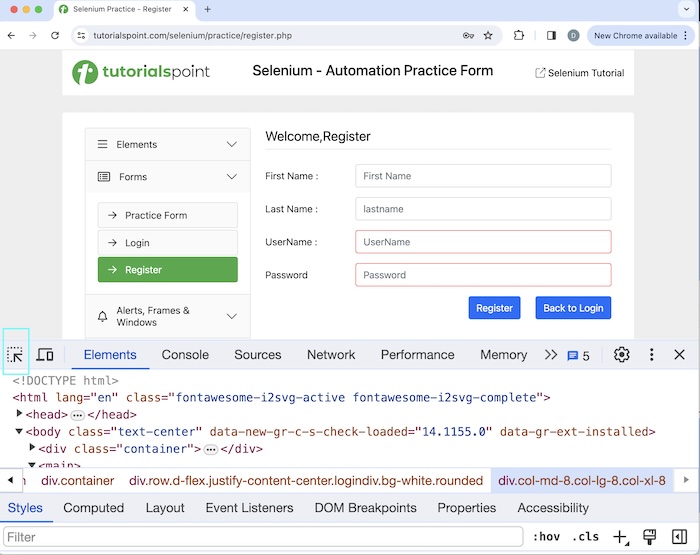The image size is (700, 555).
Task: Show more DevTools tabs chevron
Action: (551, 355)
